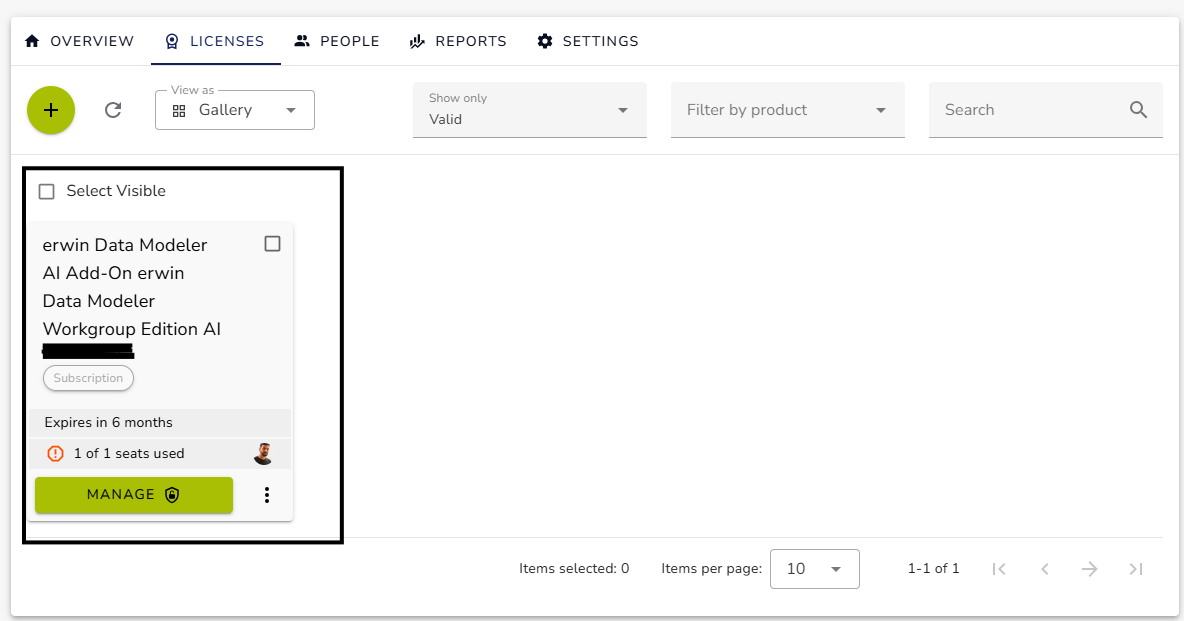Go to the first page

(999, 569)
